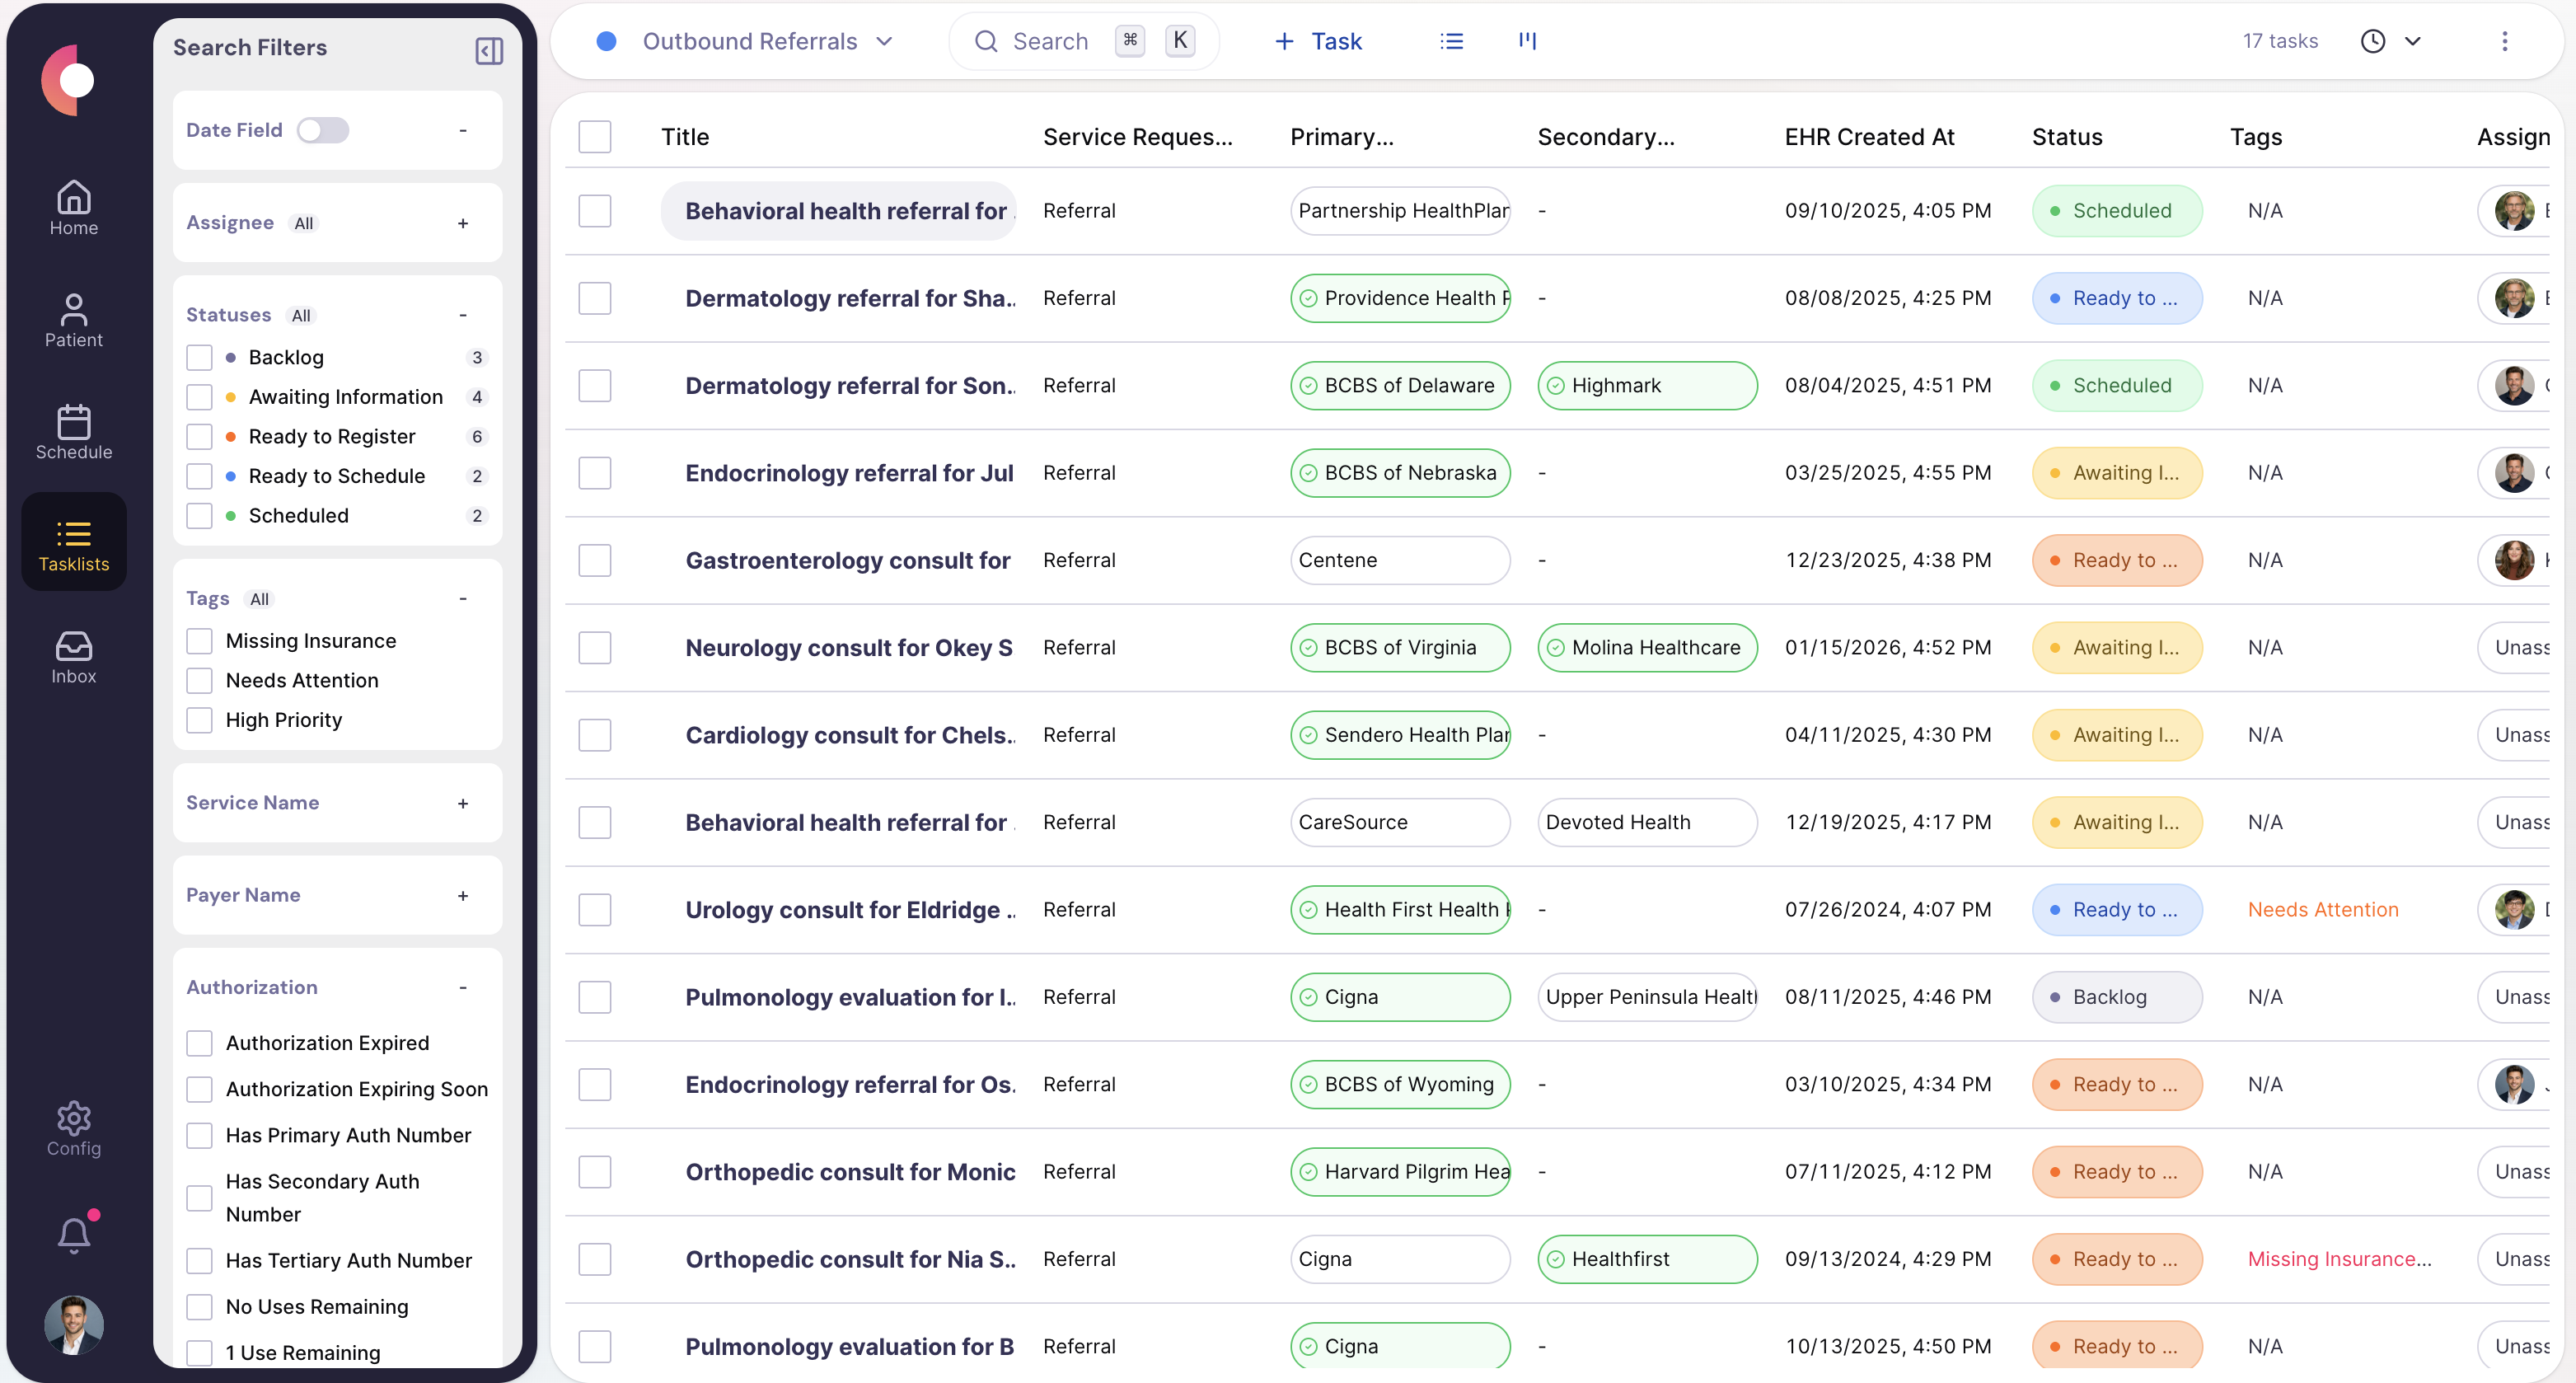Check the Backlog status filter
This screenshot has width=2576, height=1383.
(x=199, y=357)
